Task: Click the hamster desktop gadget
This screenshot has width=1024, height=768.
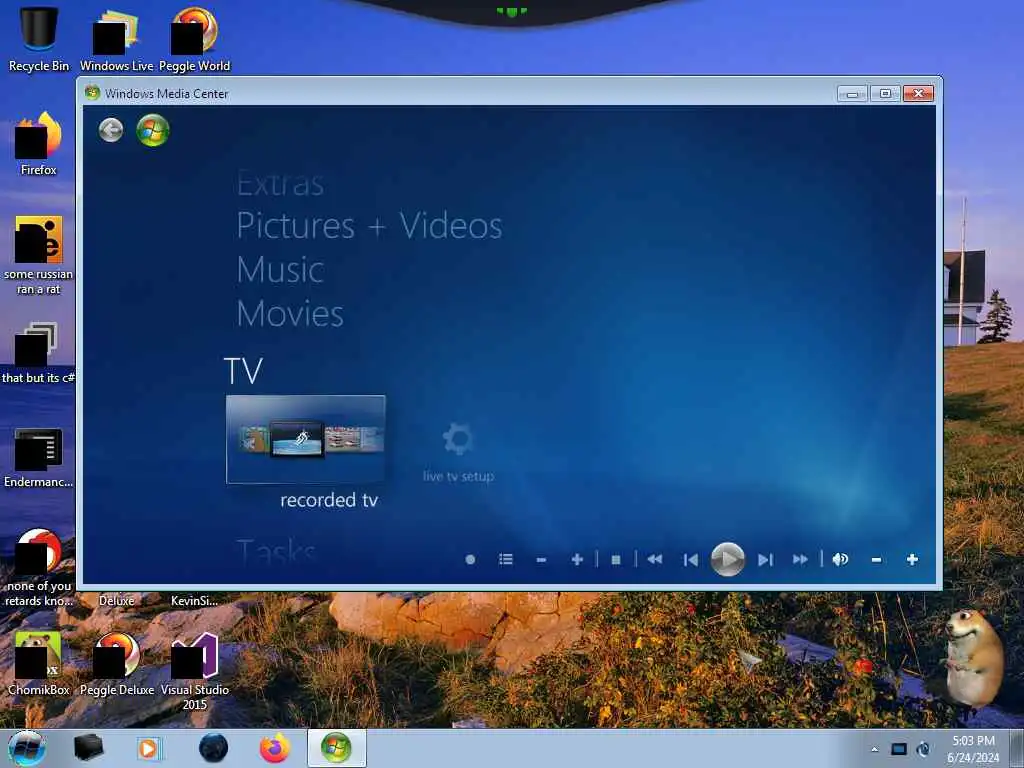Action: [974, 658]
